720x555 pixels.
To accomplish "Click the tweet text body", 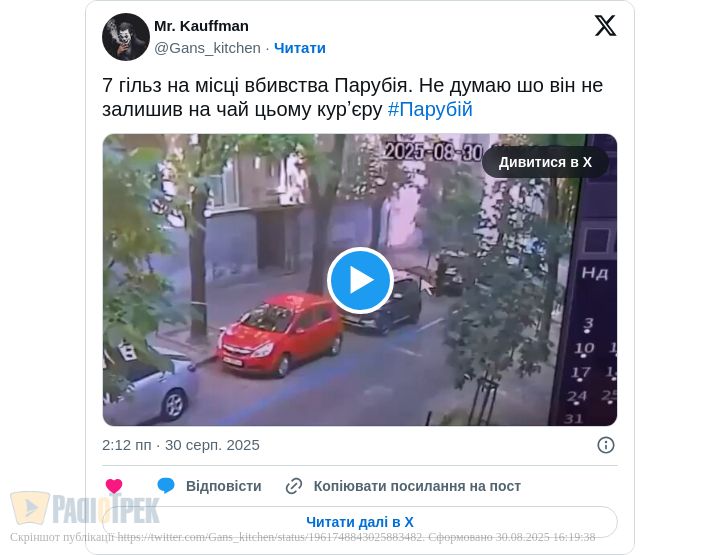I will point(352,97).
